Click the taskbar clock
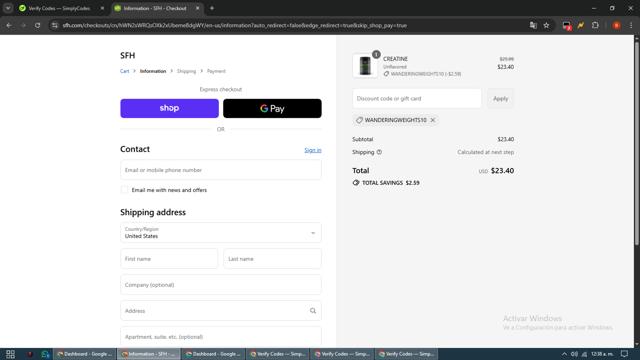The image size is (640, 360). coord(602,354)
